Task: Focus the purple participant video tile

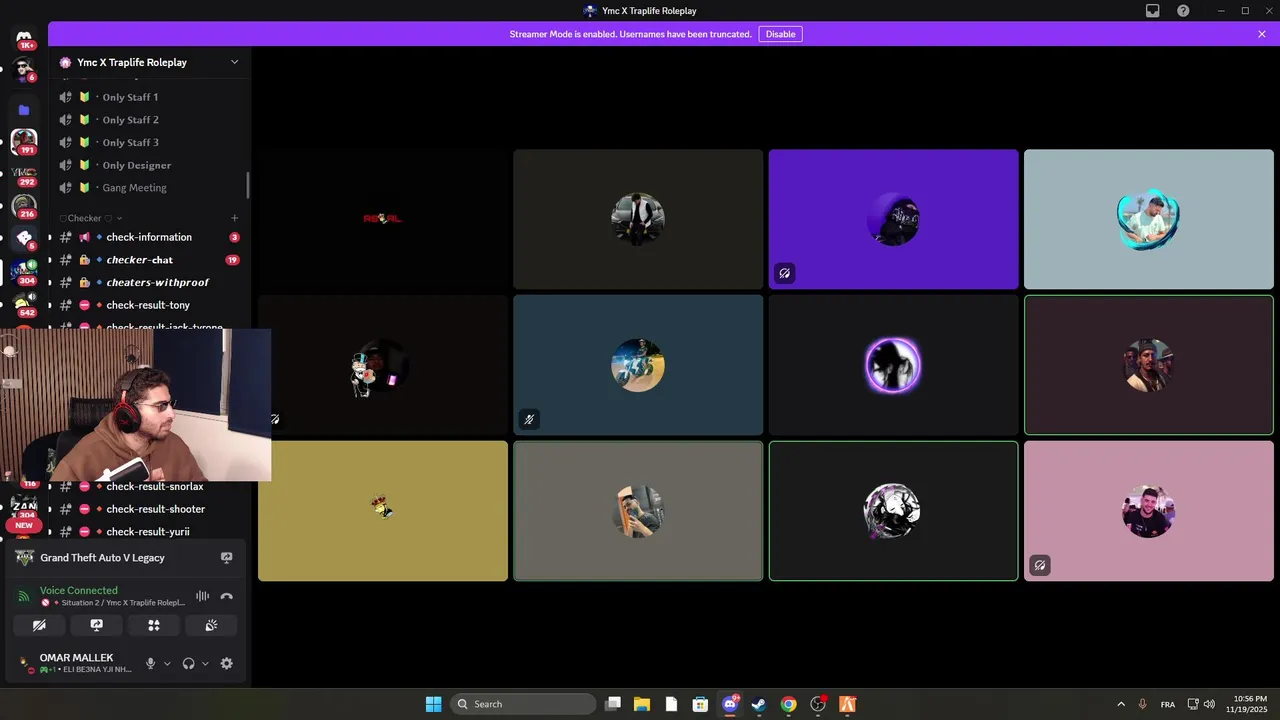Action: [893, 219]
